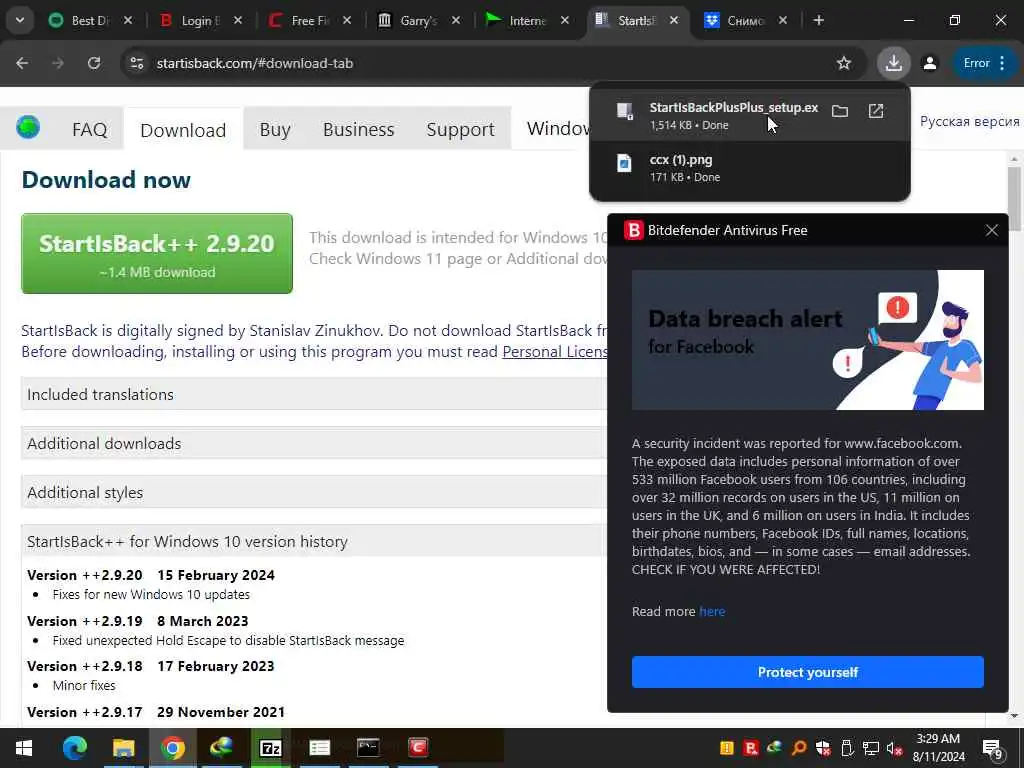Switch to the Free Fi browser tab
The width and height of the screenshot is (1024, 768).
pos(310,21)
